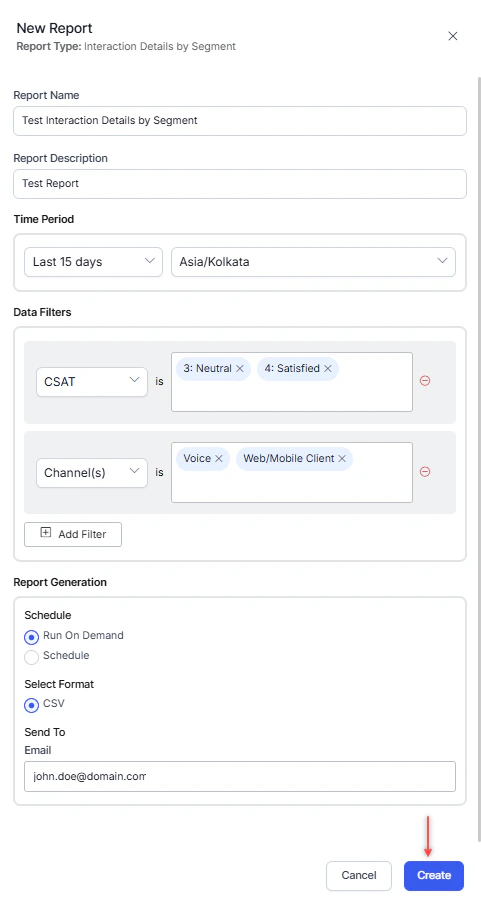Open the Asia/Kolkata timezone dropdown

(x=313, y=262)
